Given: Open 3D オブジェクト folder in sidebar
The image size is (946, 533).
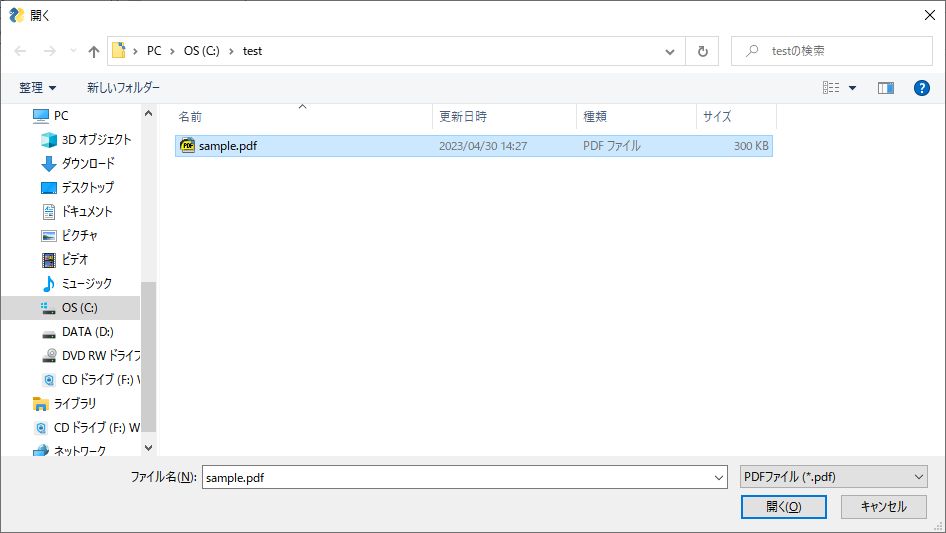Looking at the screenshot, I should [x=86, y=139].
